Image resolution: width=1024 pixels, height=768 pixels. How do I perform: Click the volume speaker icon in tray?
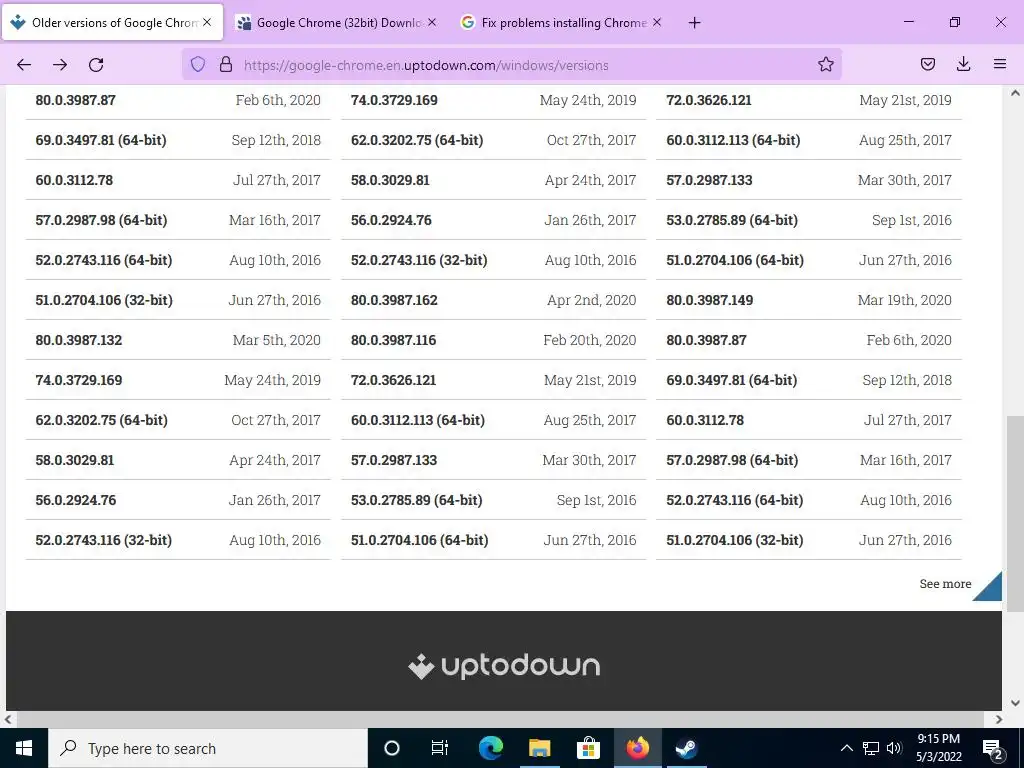(894, 748)
